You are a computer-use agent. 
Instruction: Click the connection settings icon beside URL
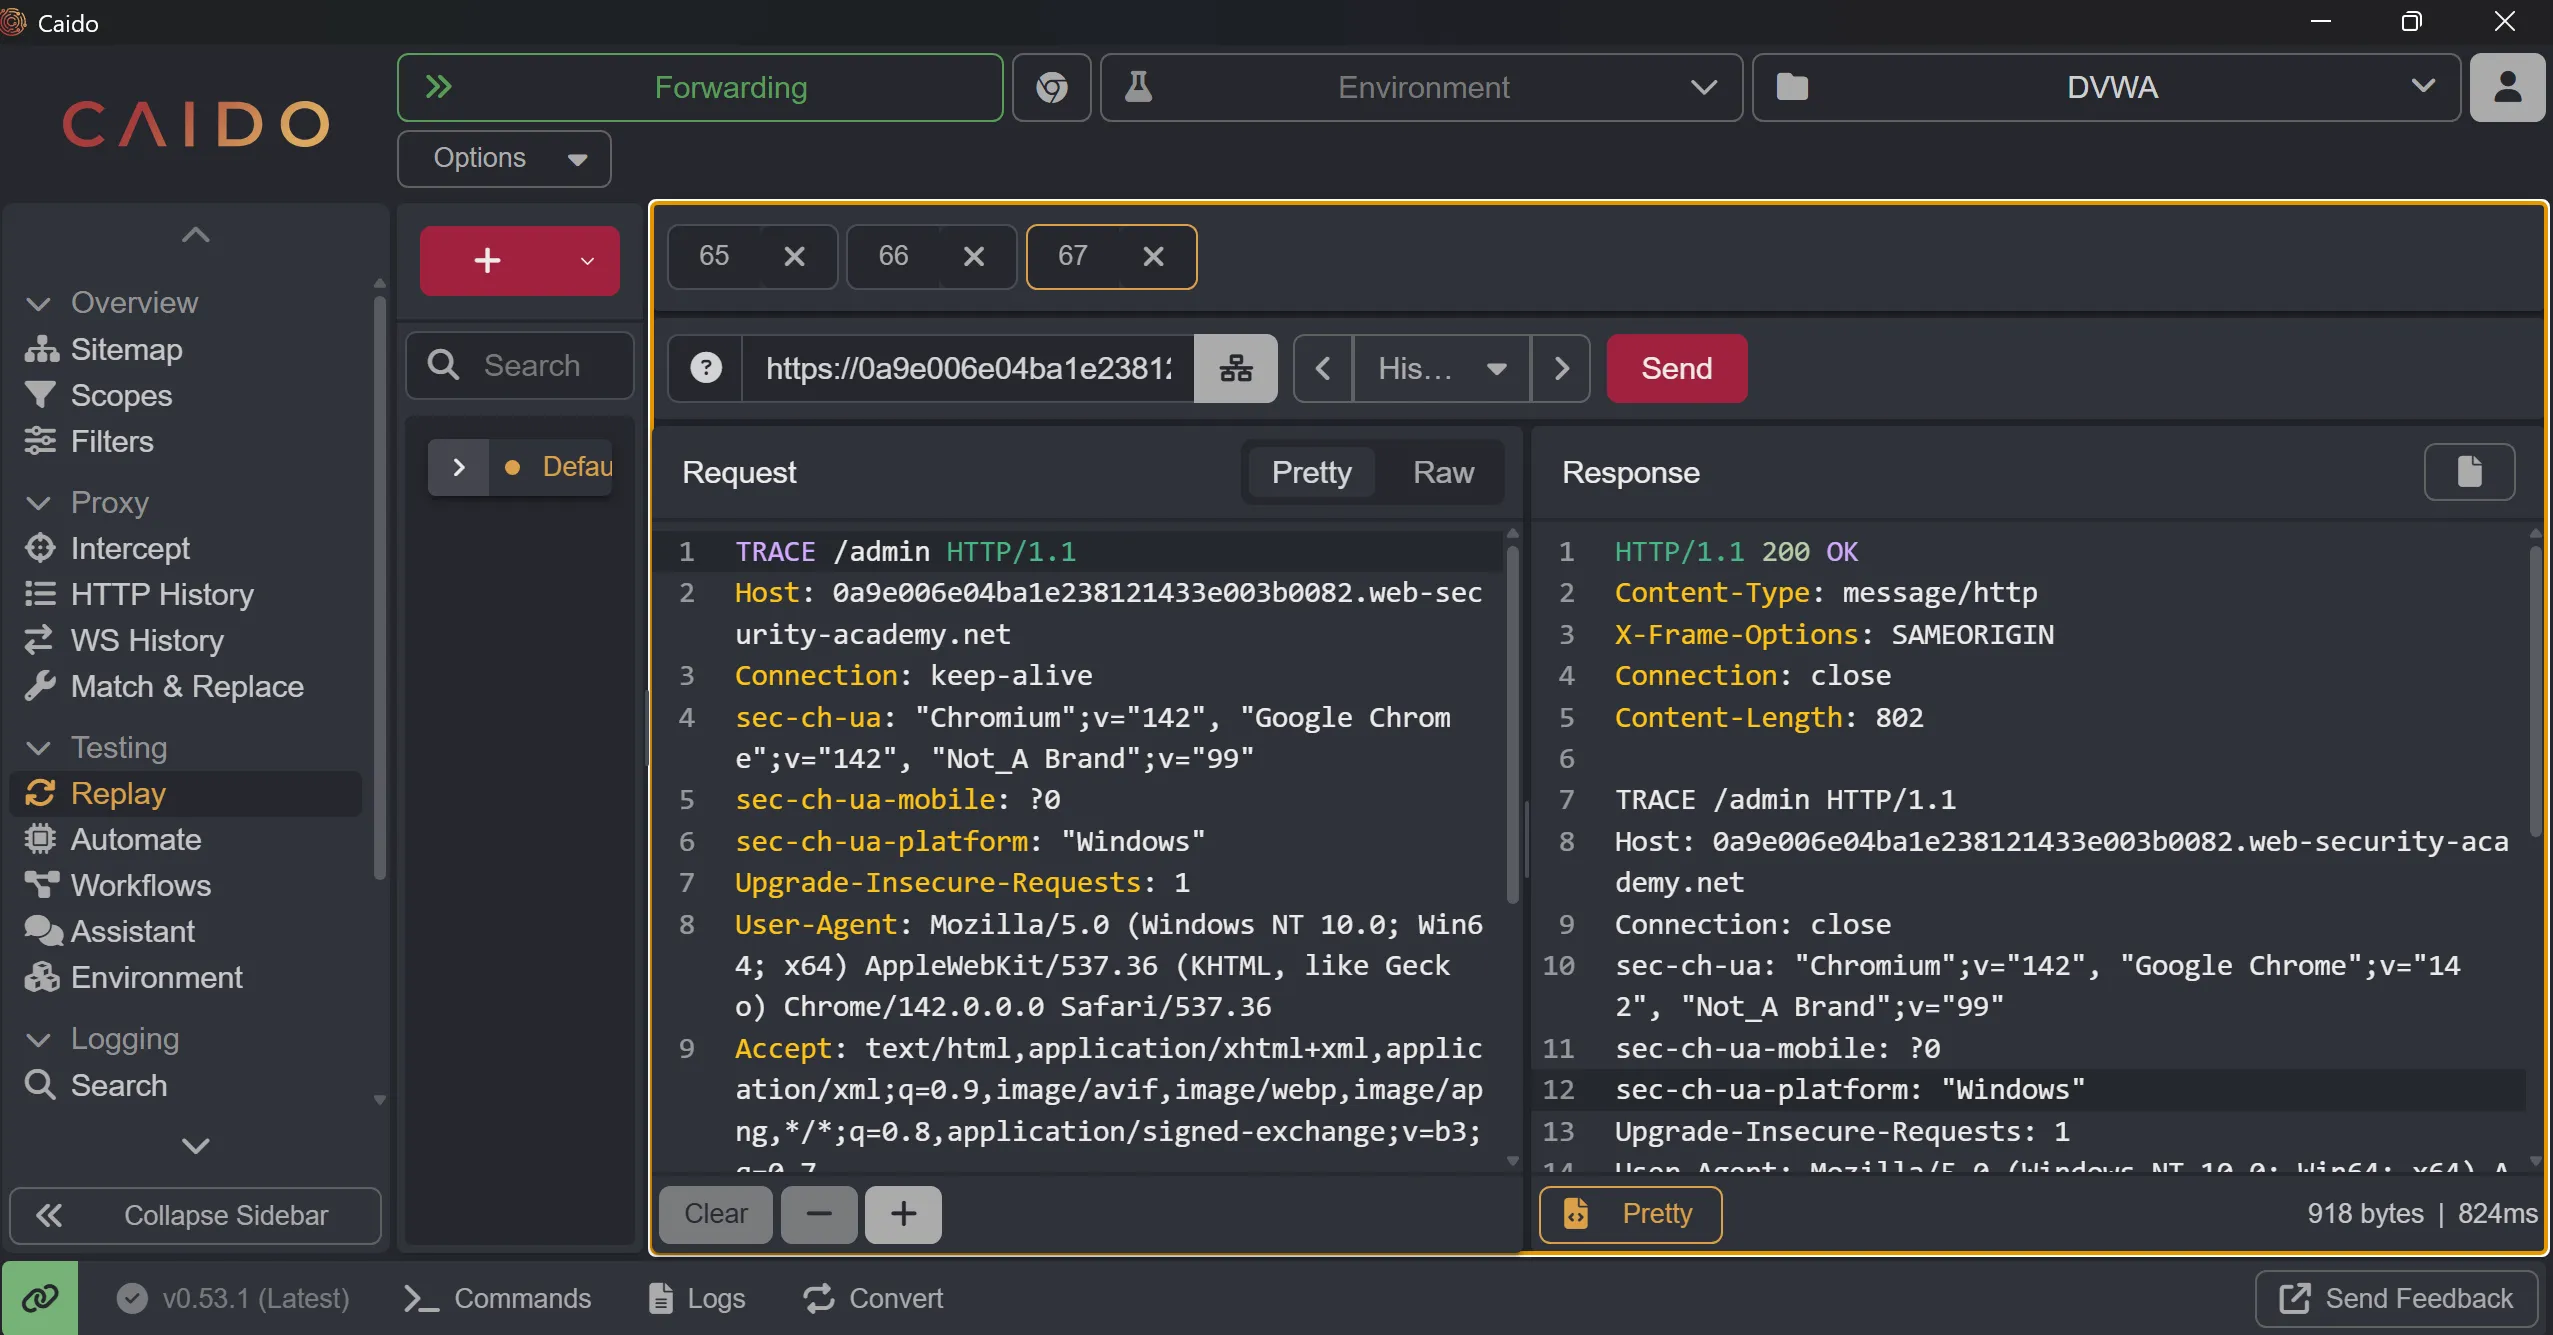1235,368
